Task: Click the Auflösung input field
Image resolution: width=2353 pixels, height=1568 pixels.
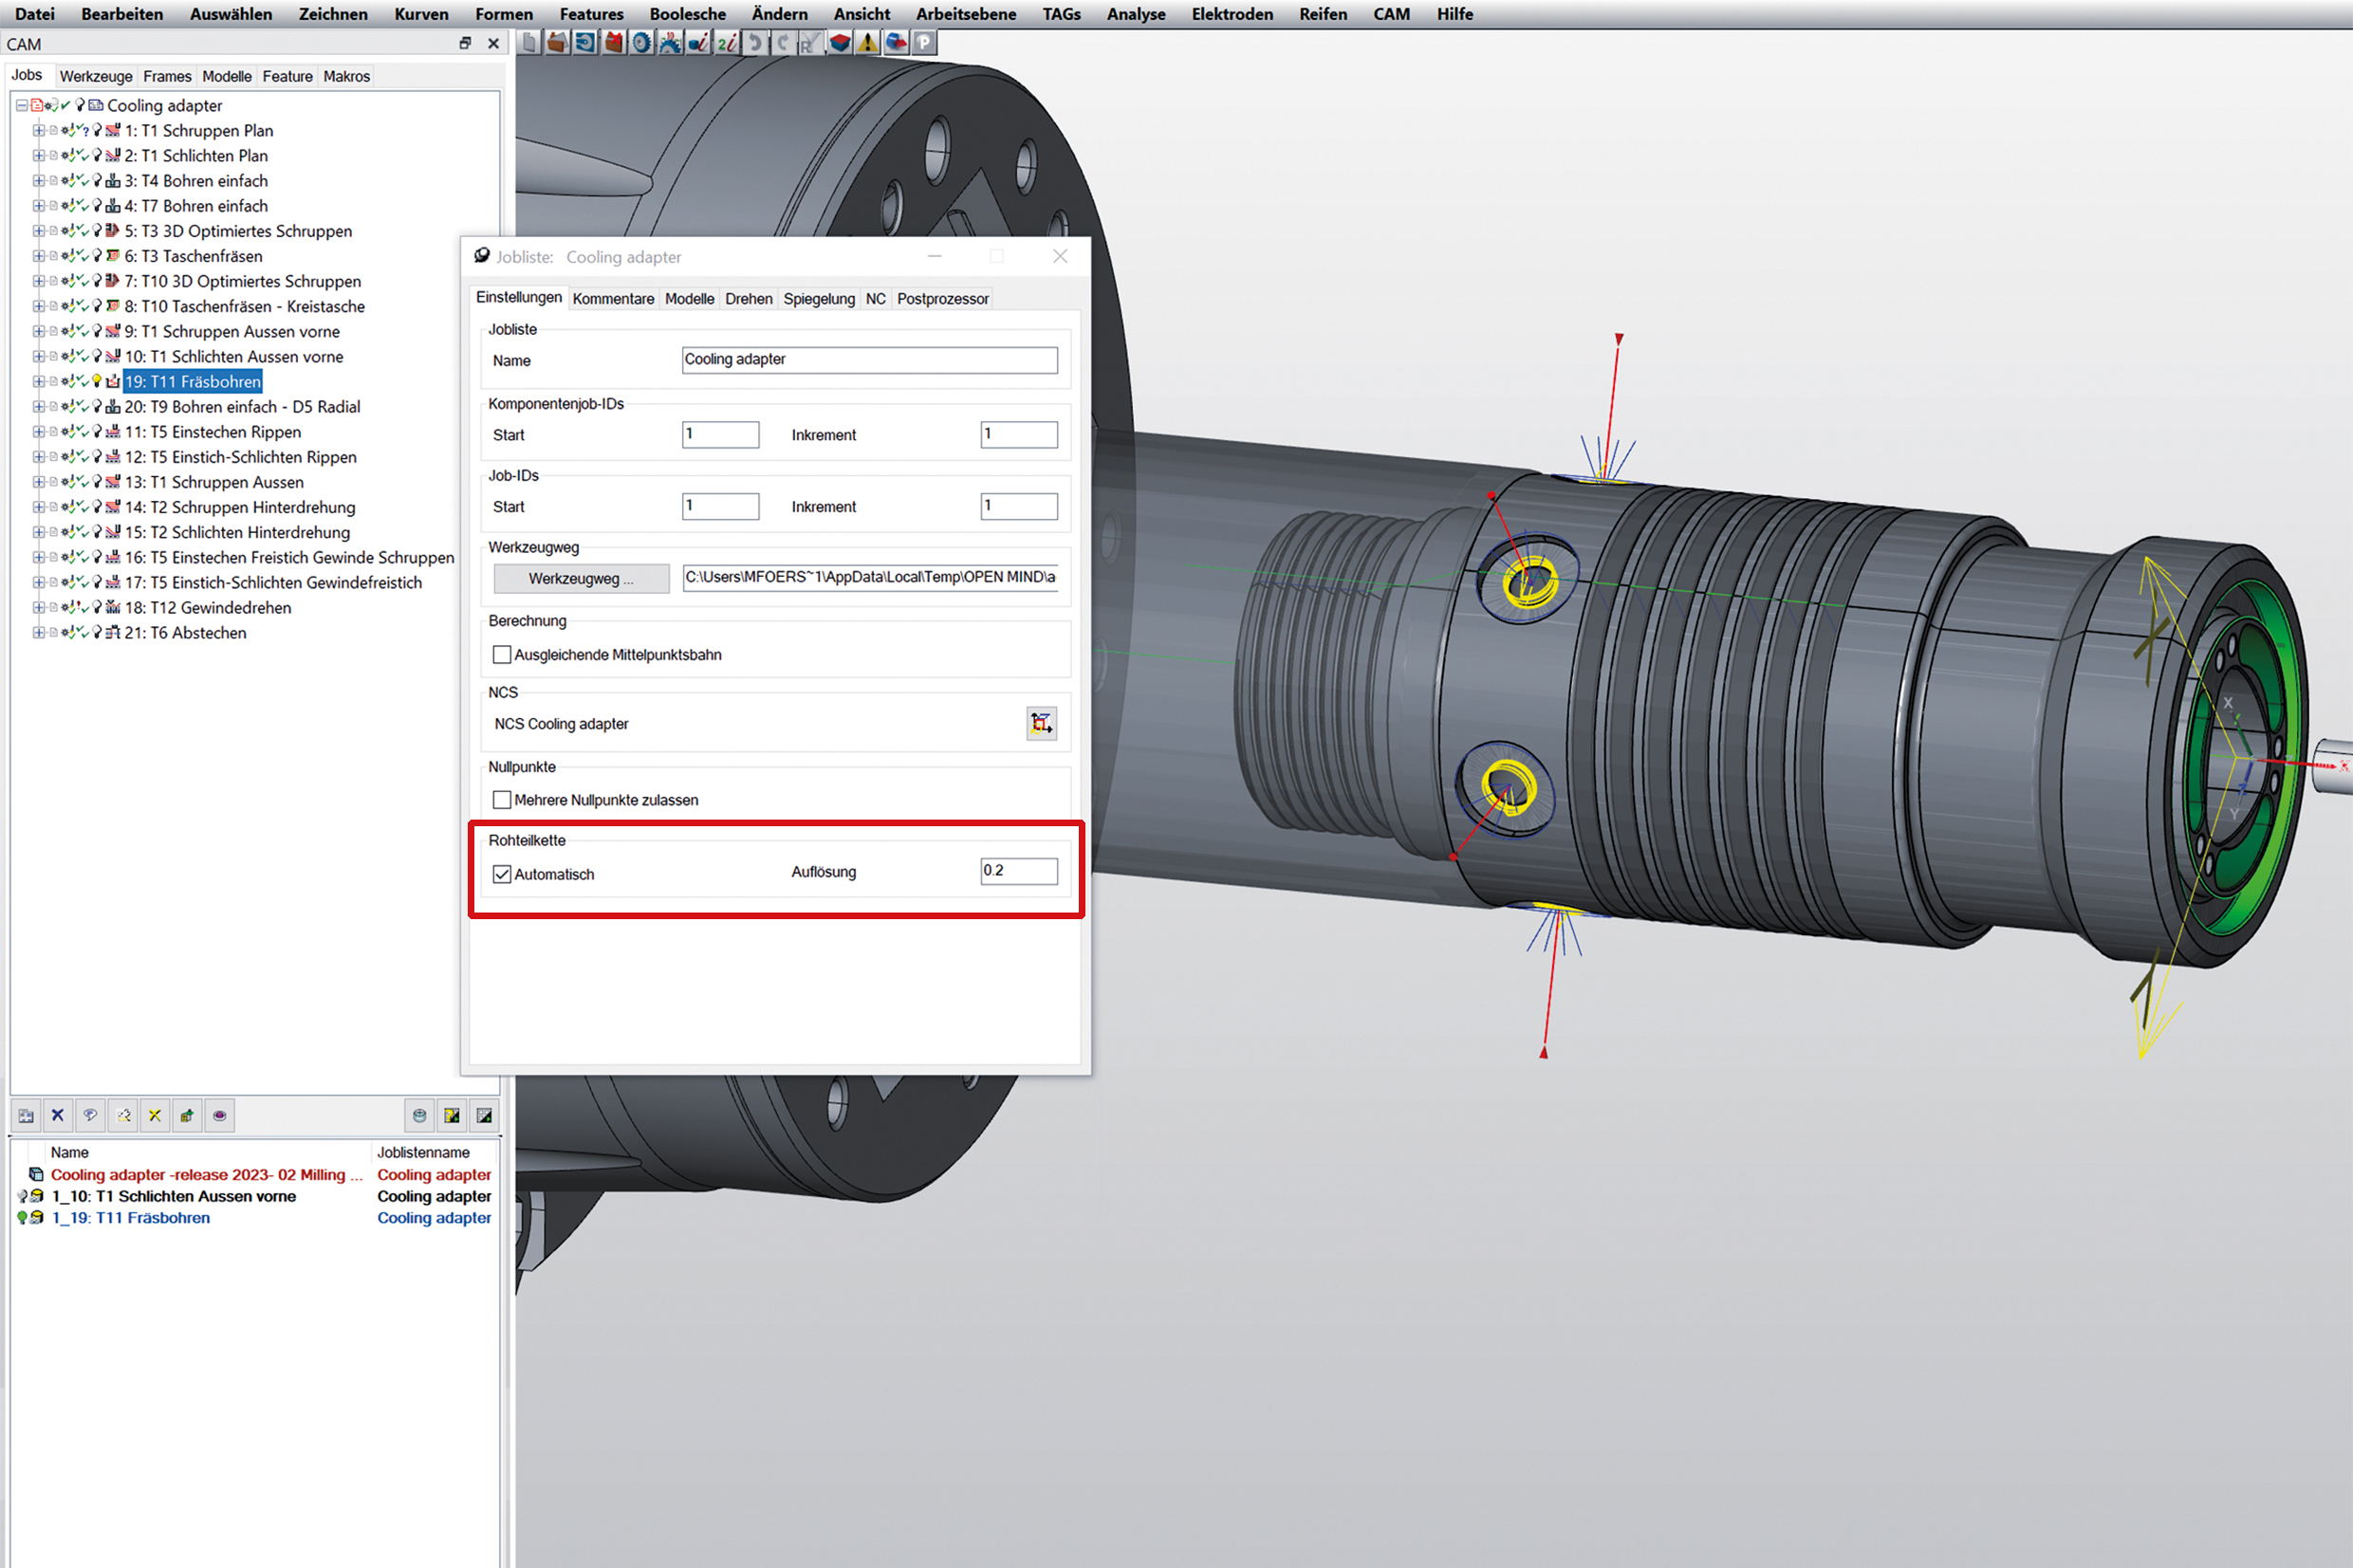Action: [1018, 871]
